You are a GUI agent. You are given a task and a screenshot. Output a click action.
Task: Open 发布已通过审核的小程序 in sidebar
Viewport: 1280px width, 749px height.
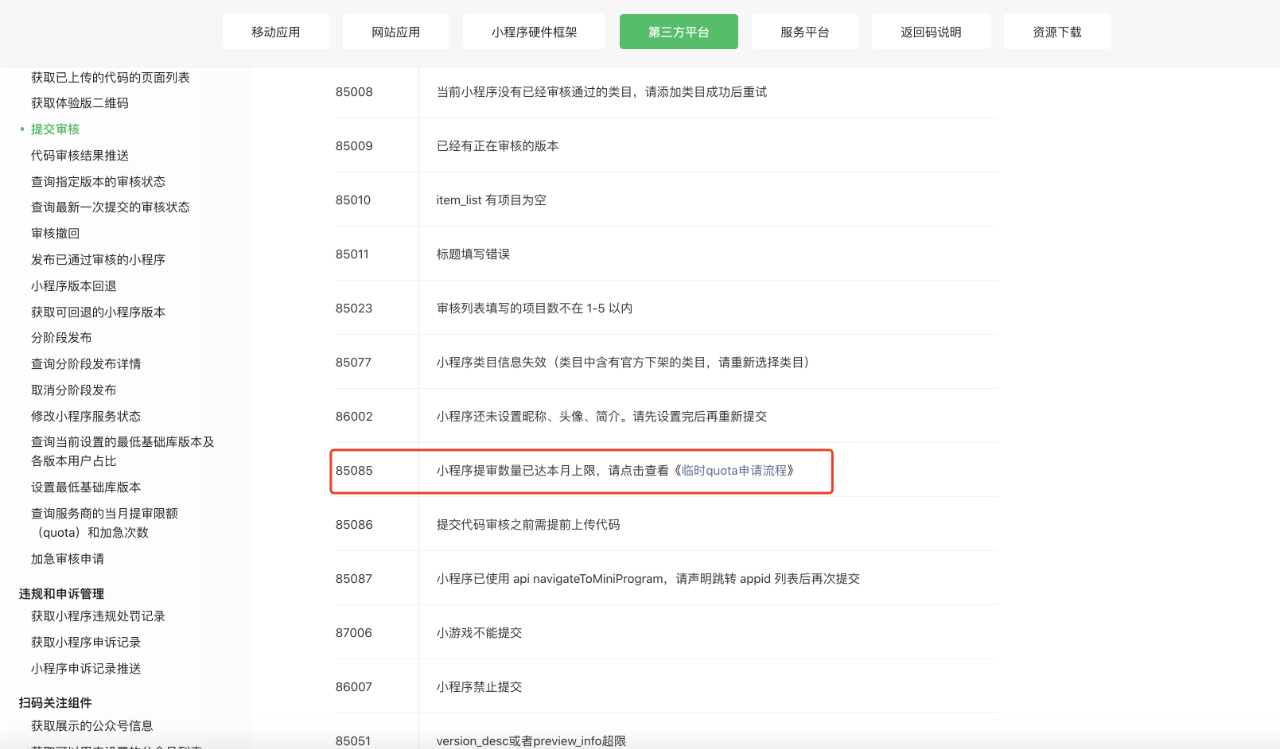98,259
